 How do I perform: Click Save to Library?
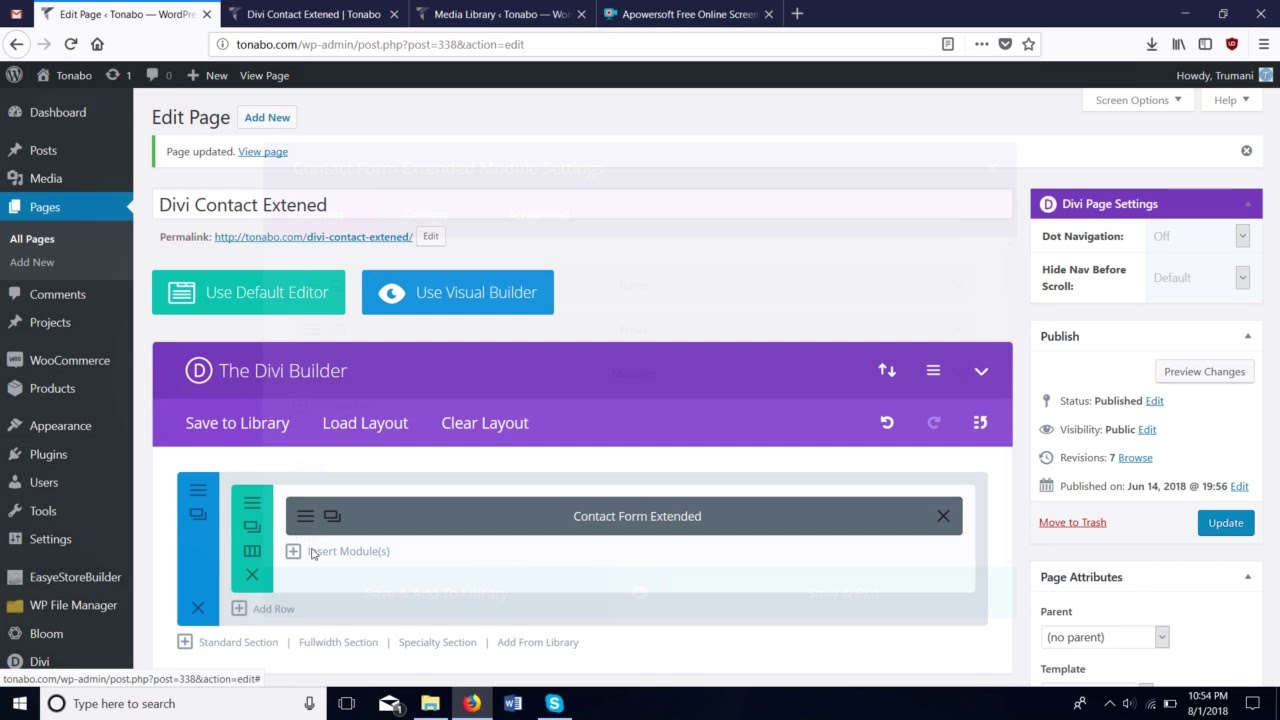(x=237, y=423)
